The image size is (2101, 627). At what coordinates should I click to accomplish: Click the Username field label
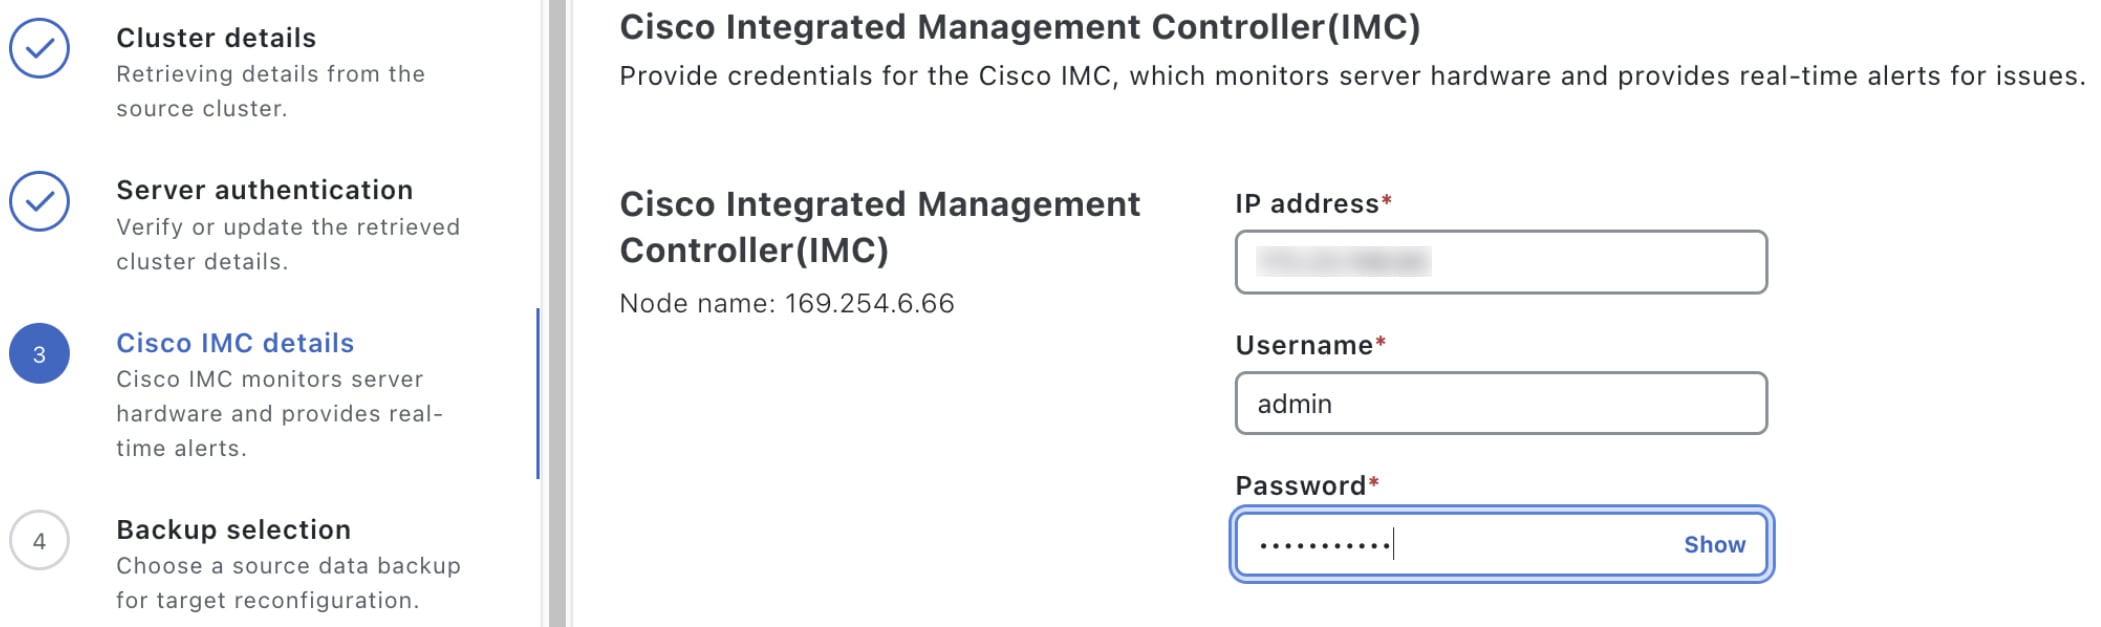coord(1303,346)
